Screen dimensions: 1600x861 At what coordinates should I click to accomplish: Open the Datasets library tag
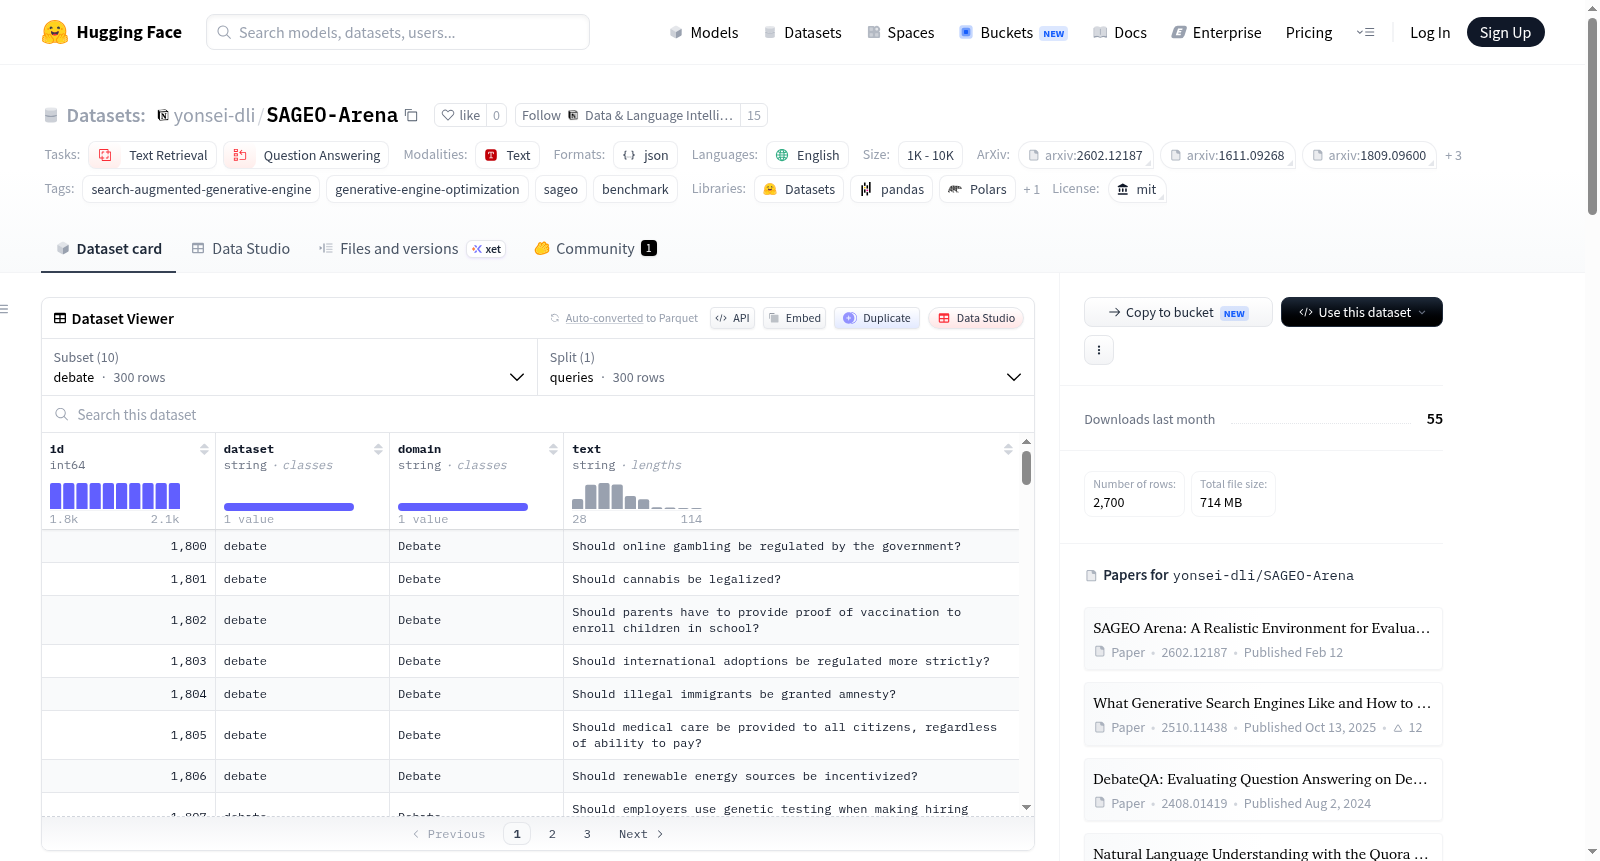(x=799, y=189)
